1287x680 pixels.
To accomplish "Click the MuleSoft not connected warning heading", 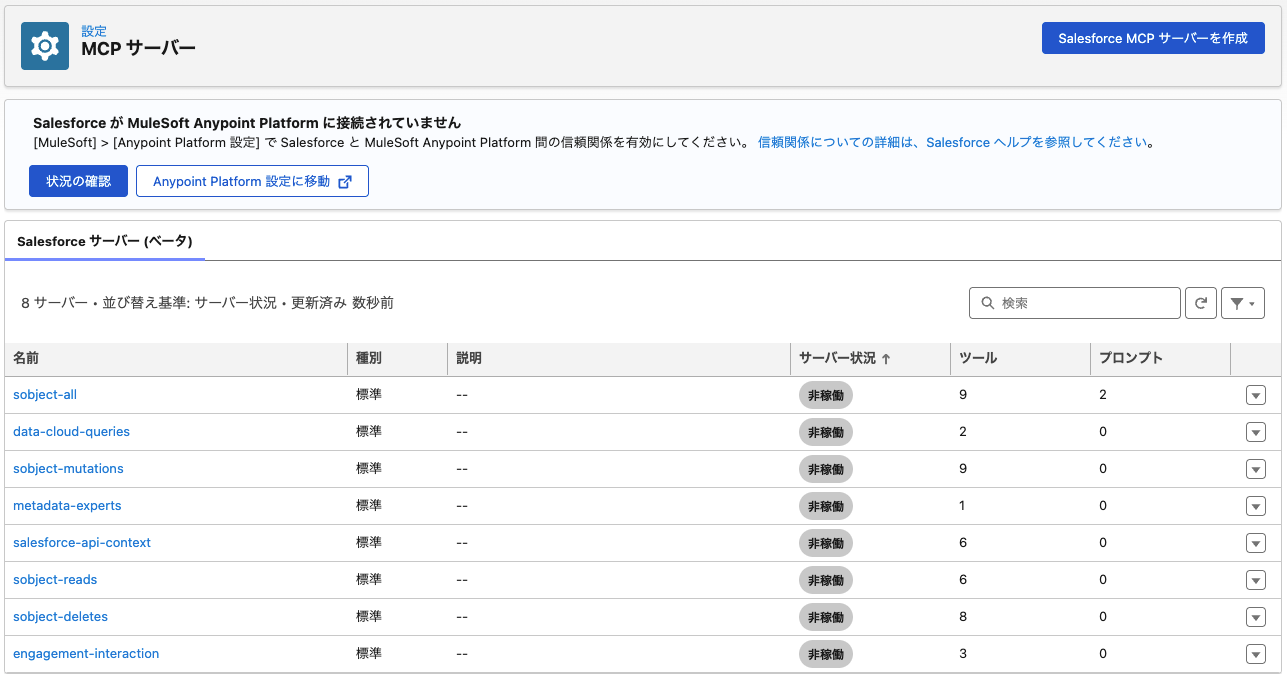I will point(247,123).
